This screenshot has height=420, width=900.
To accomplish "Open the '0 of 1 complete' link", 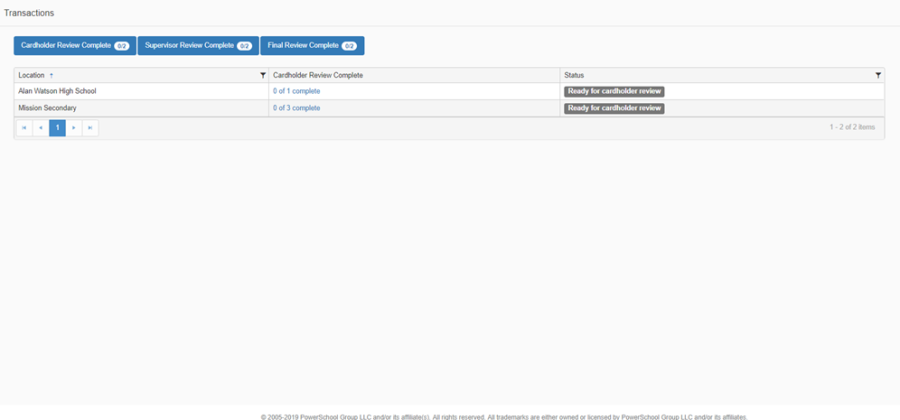I will click(x=296, y=91).
